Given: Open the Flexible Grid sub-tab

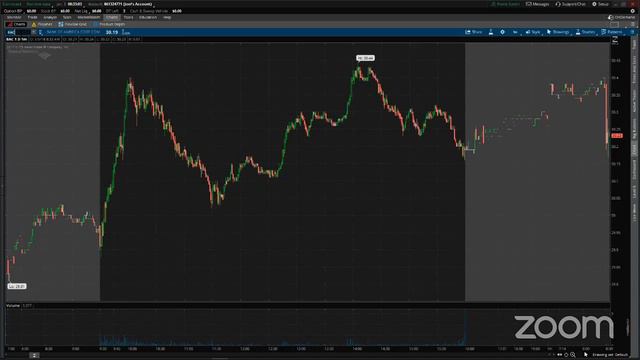Looking at the screenshot, I should point(73,24).
